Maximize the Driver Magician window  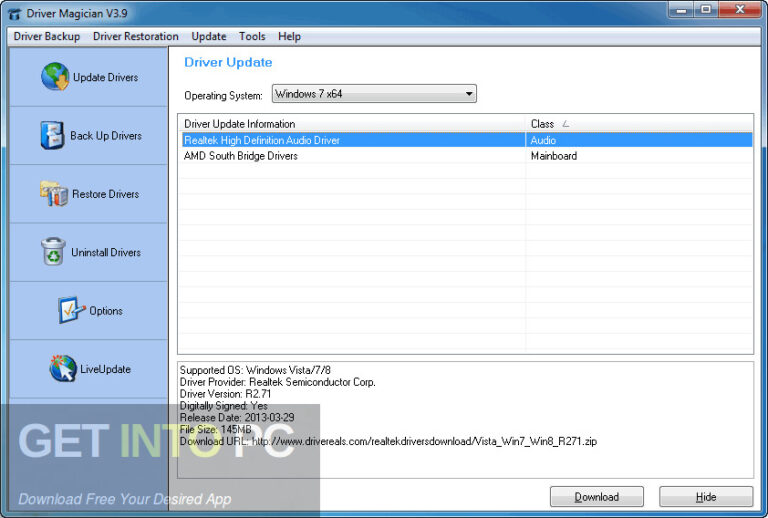[706, 9]
